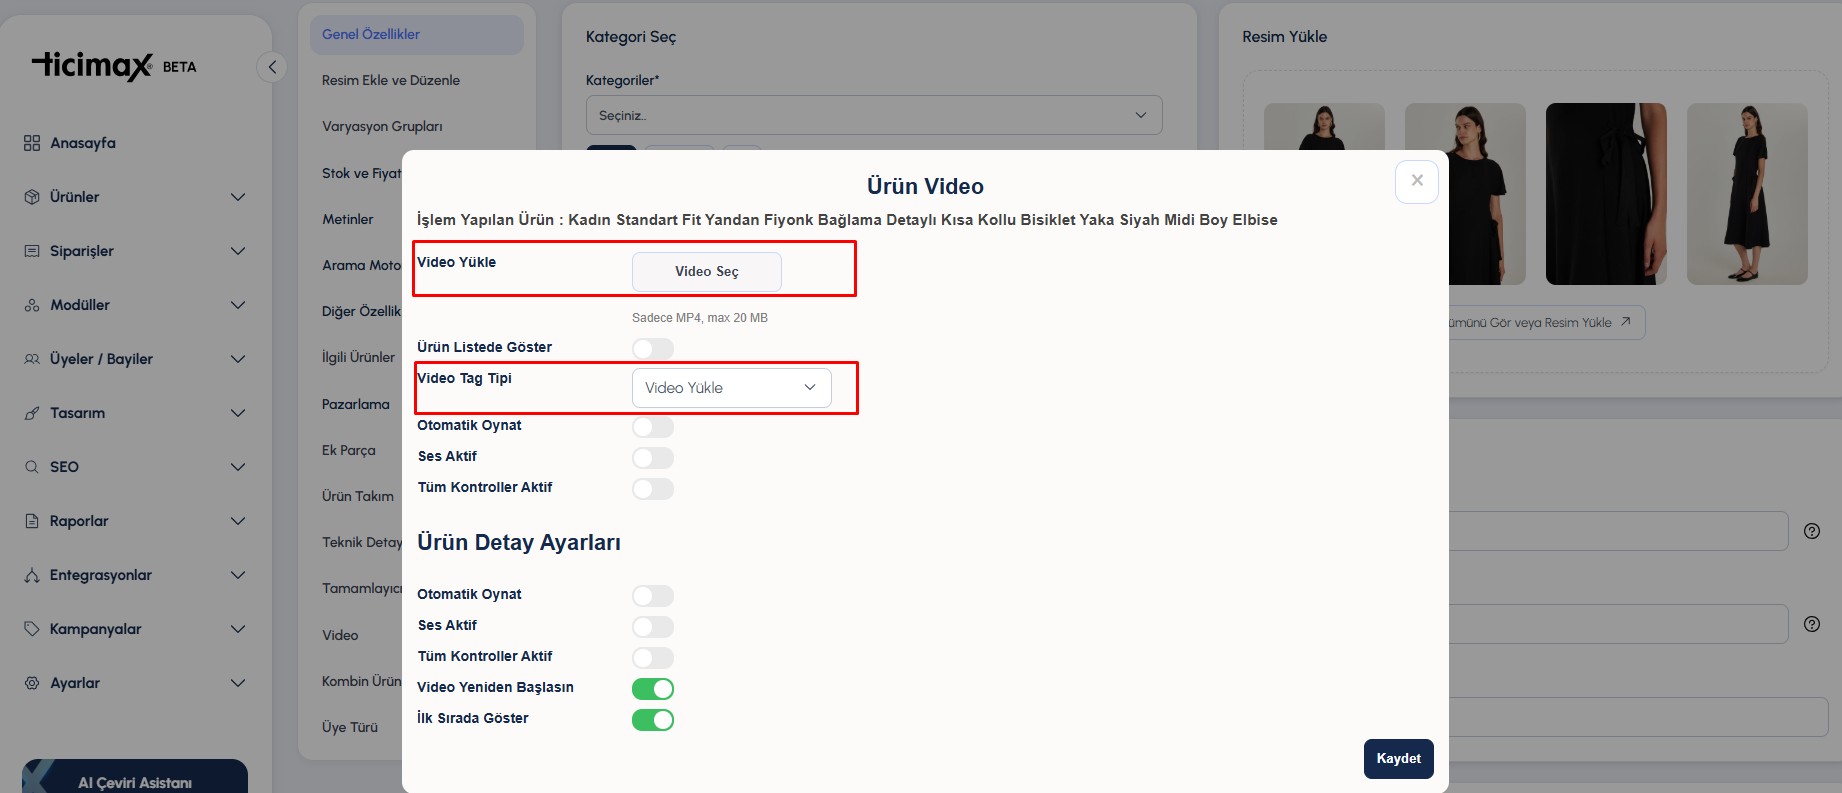Enable the Ürün Listede Göster toggle
The image size is (1842, 793).
pyautogui.click(x=653, y=348)
